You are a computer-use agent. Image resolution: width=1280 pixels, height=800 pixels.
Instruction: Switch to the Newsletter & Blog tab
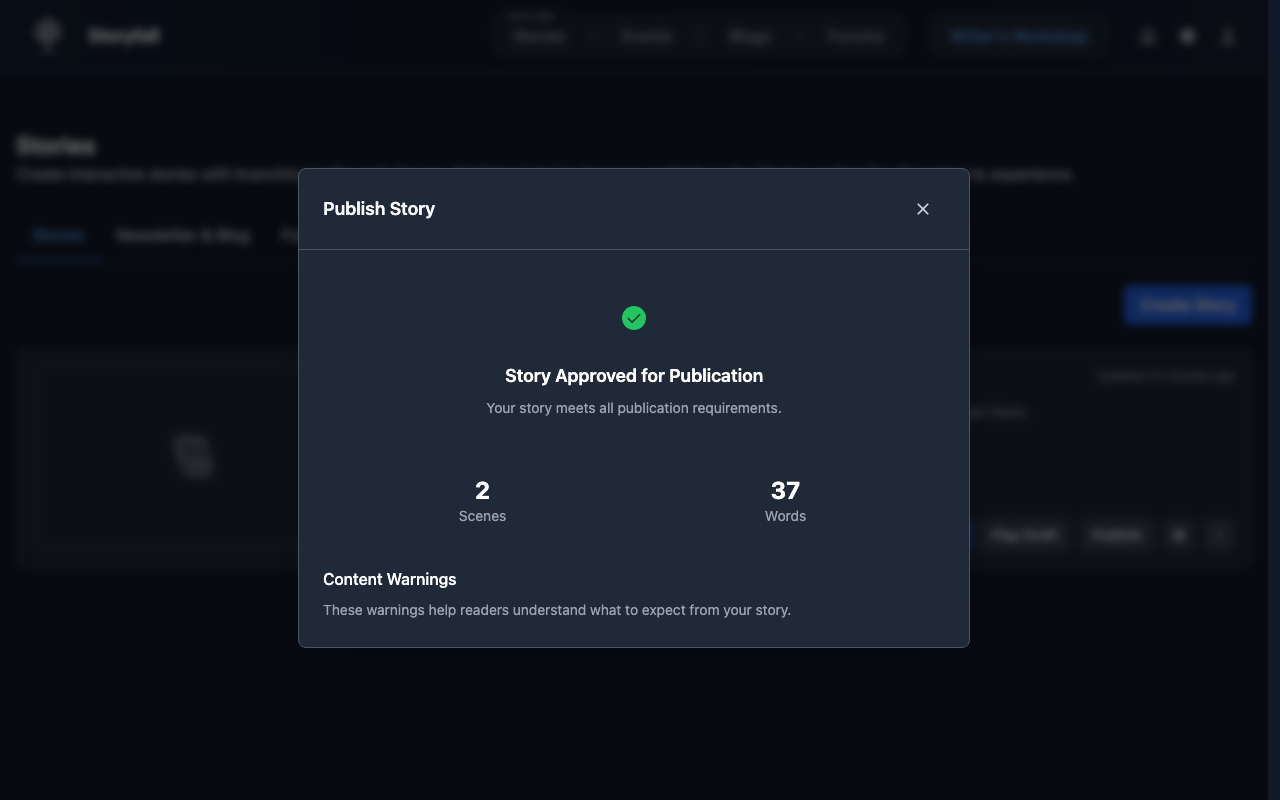[x=183, y=236]
